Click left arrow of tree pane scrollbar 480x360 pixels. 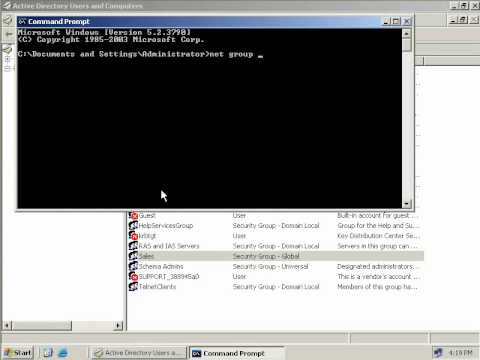tap(7, 325)
